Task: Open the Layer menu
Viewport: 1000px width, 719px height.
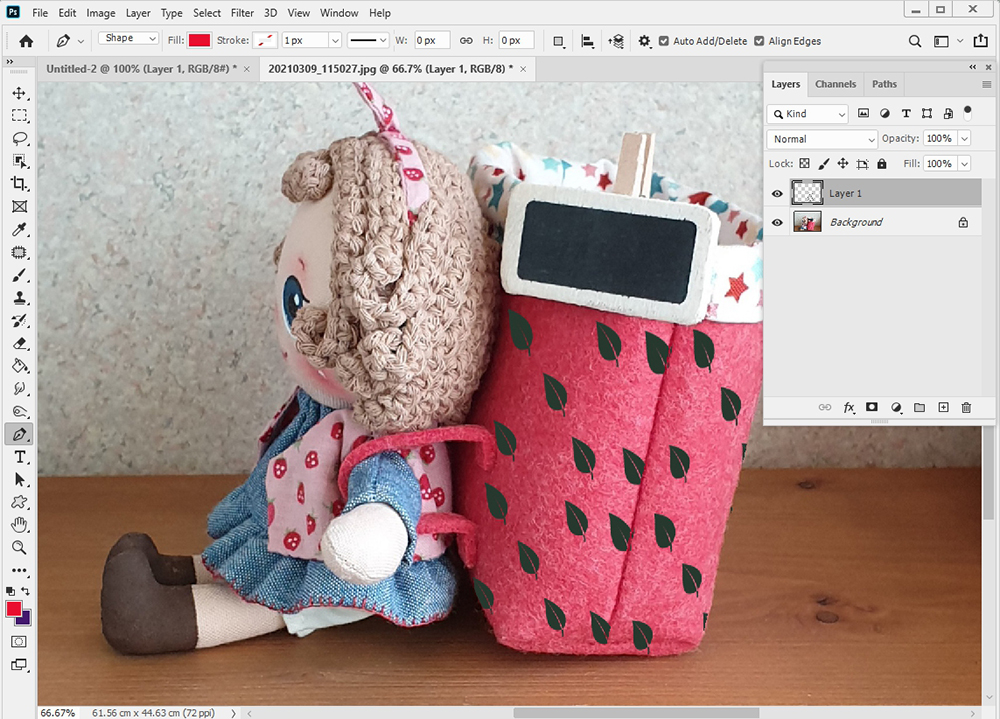Action: coord(138,13)
